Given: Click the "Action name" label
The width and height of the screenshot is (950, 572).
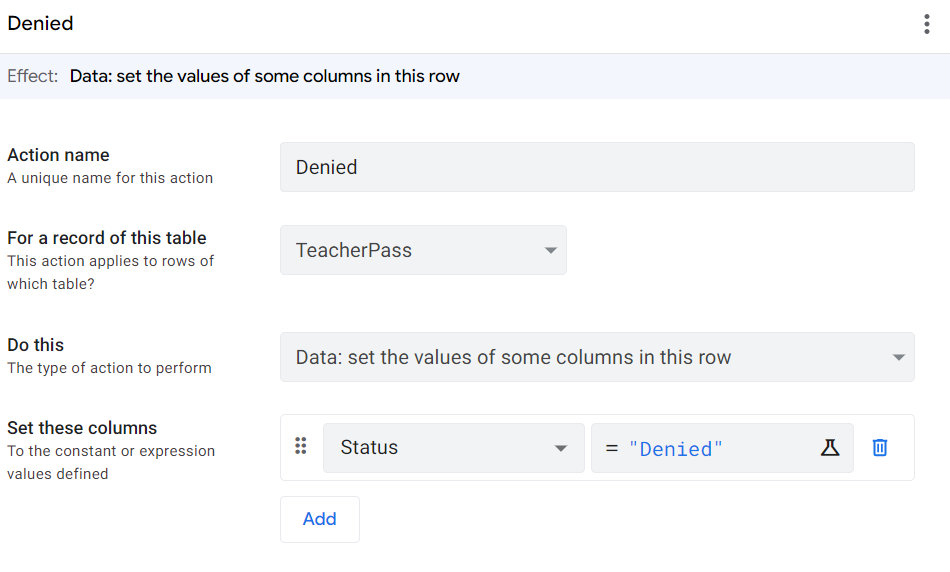Looking at the screenshot, I should (x=58, y=155).
